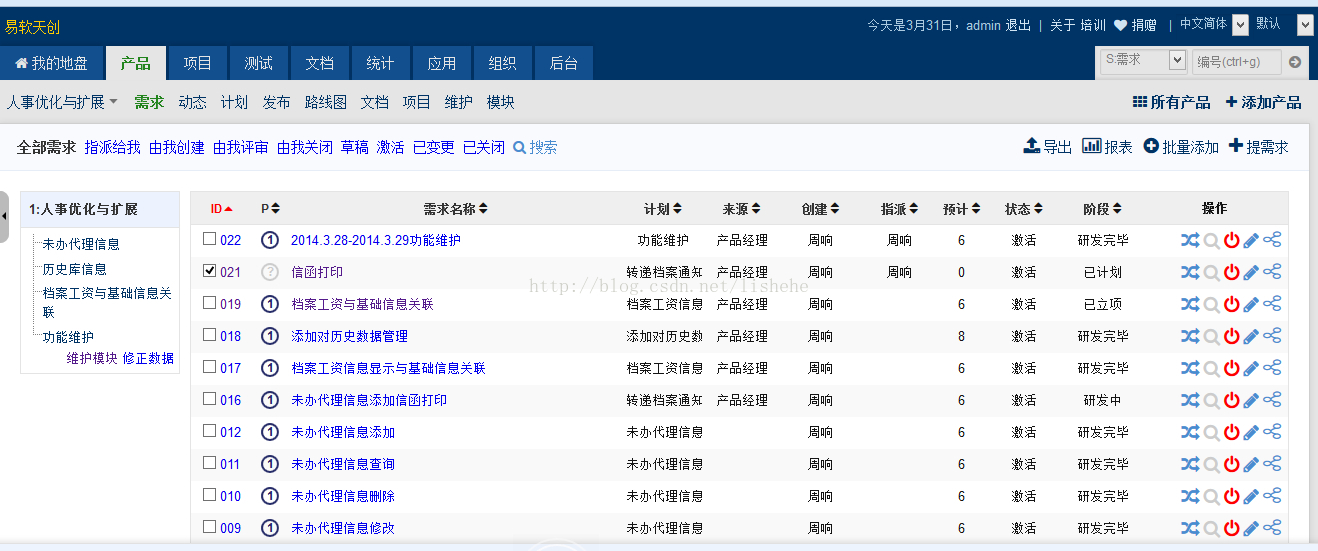Click the pencil edit icon for story 018

tap(1251, 336)
